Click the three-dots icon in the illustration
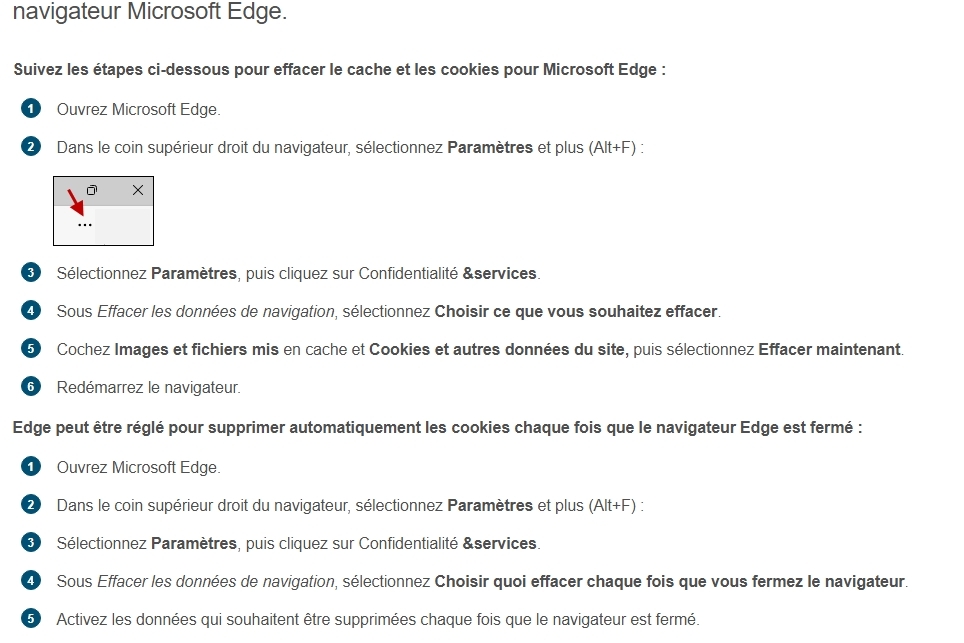 click(x=85, y=225)
